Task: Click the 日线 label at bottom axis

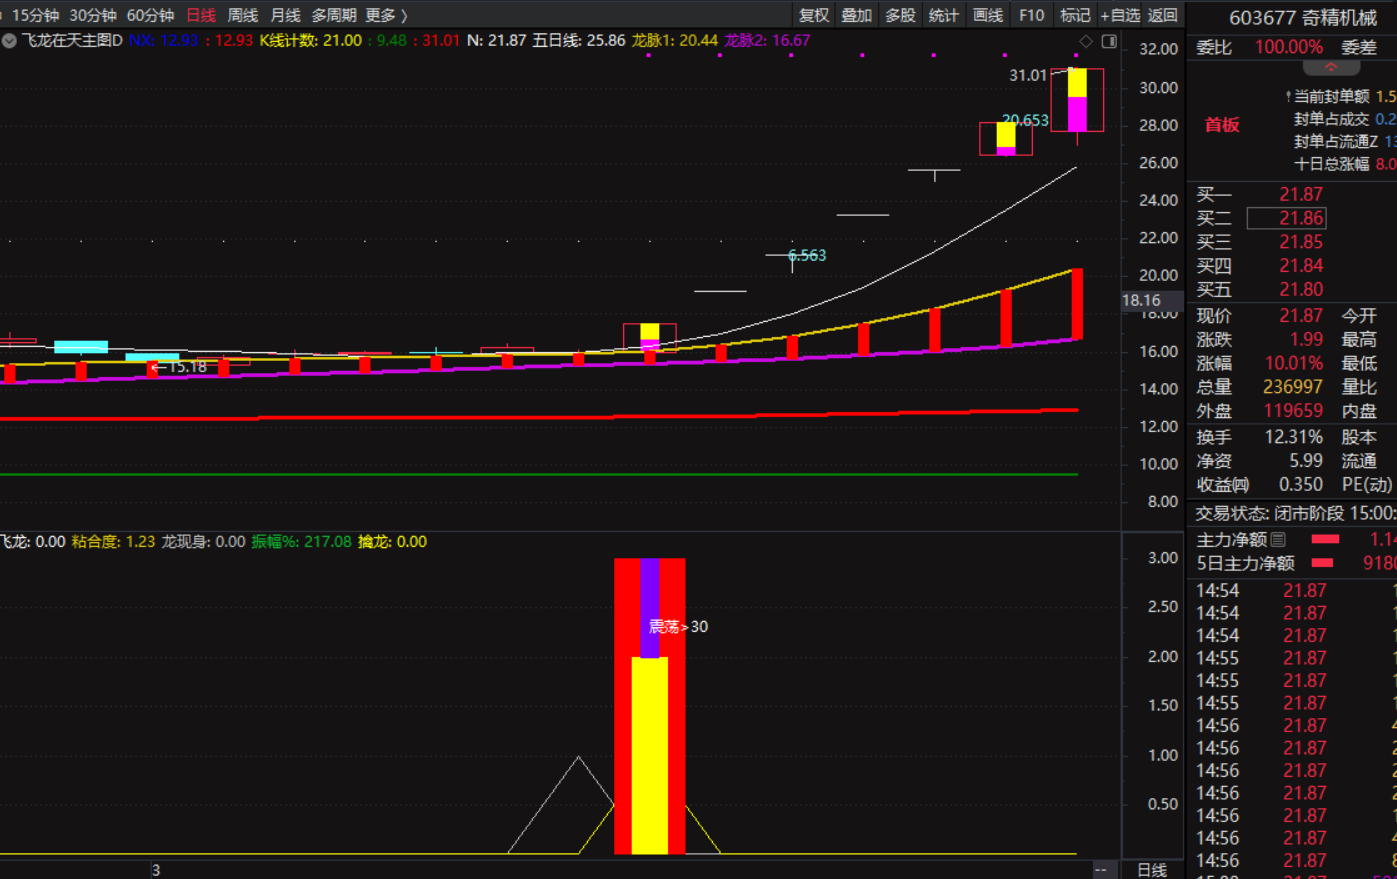Action: 1152,870
